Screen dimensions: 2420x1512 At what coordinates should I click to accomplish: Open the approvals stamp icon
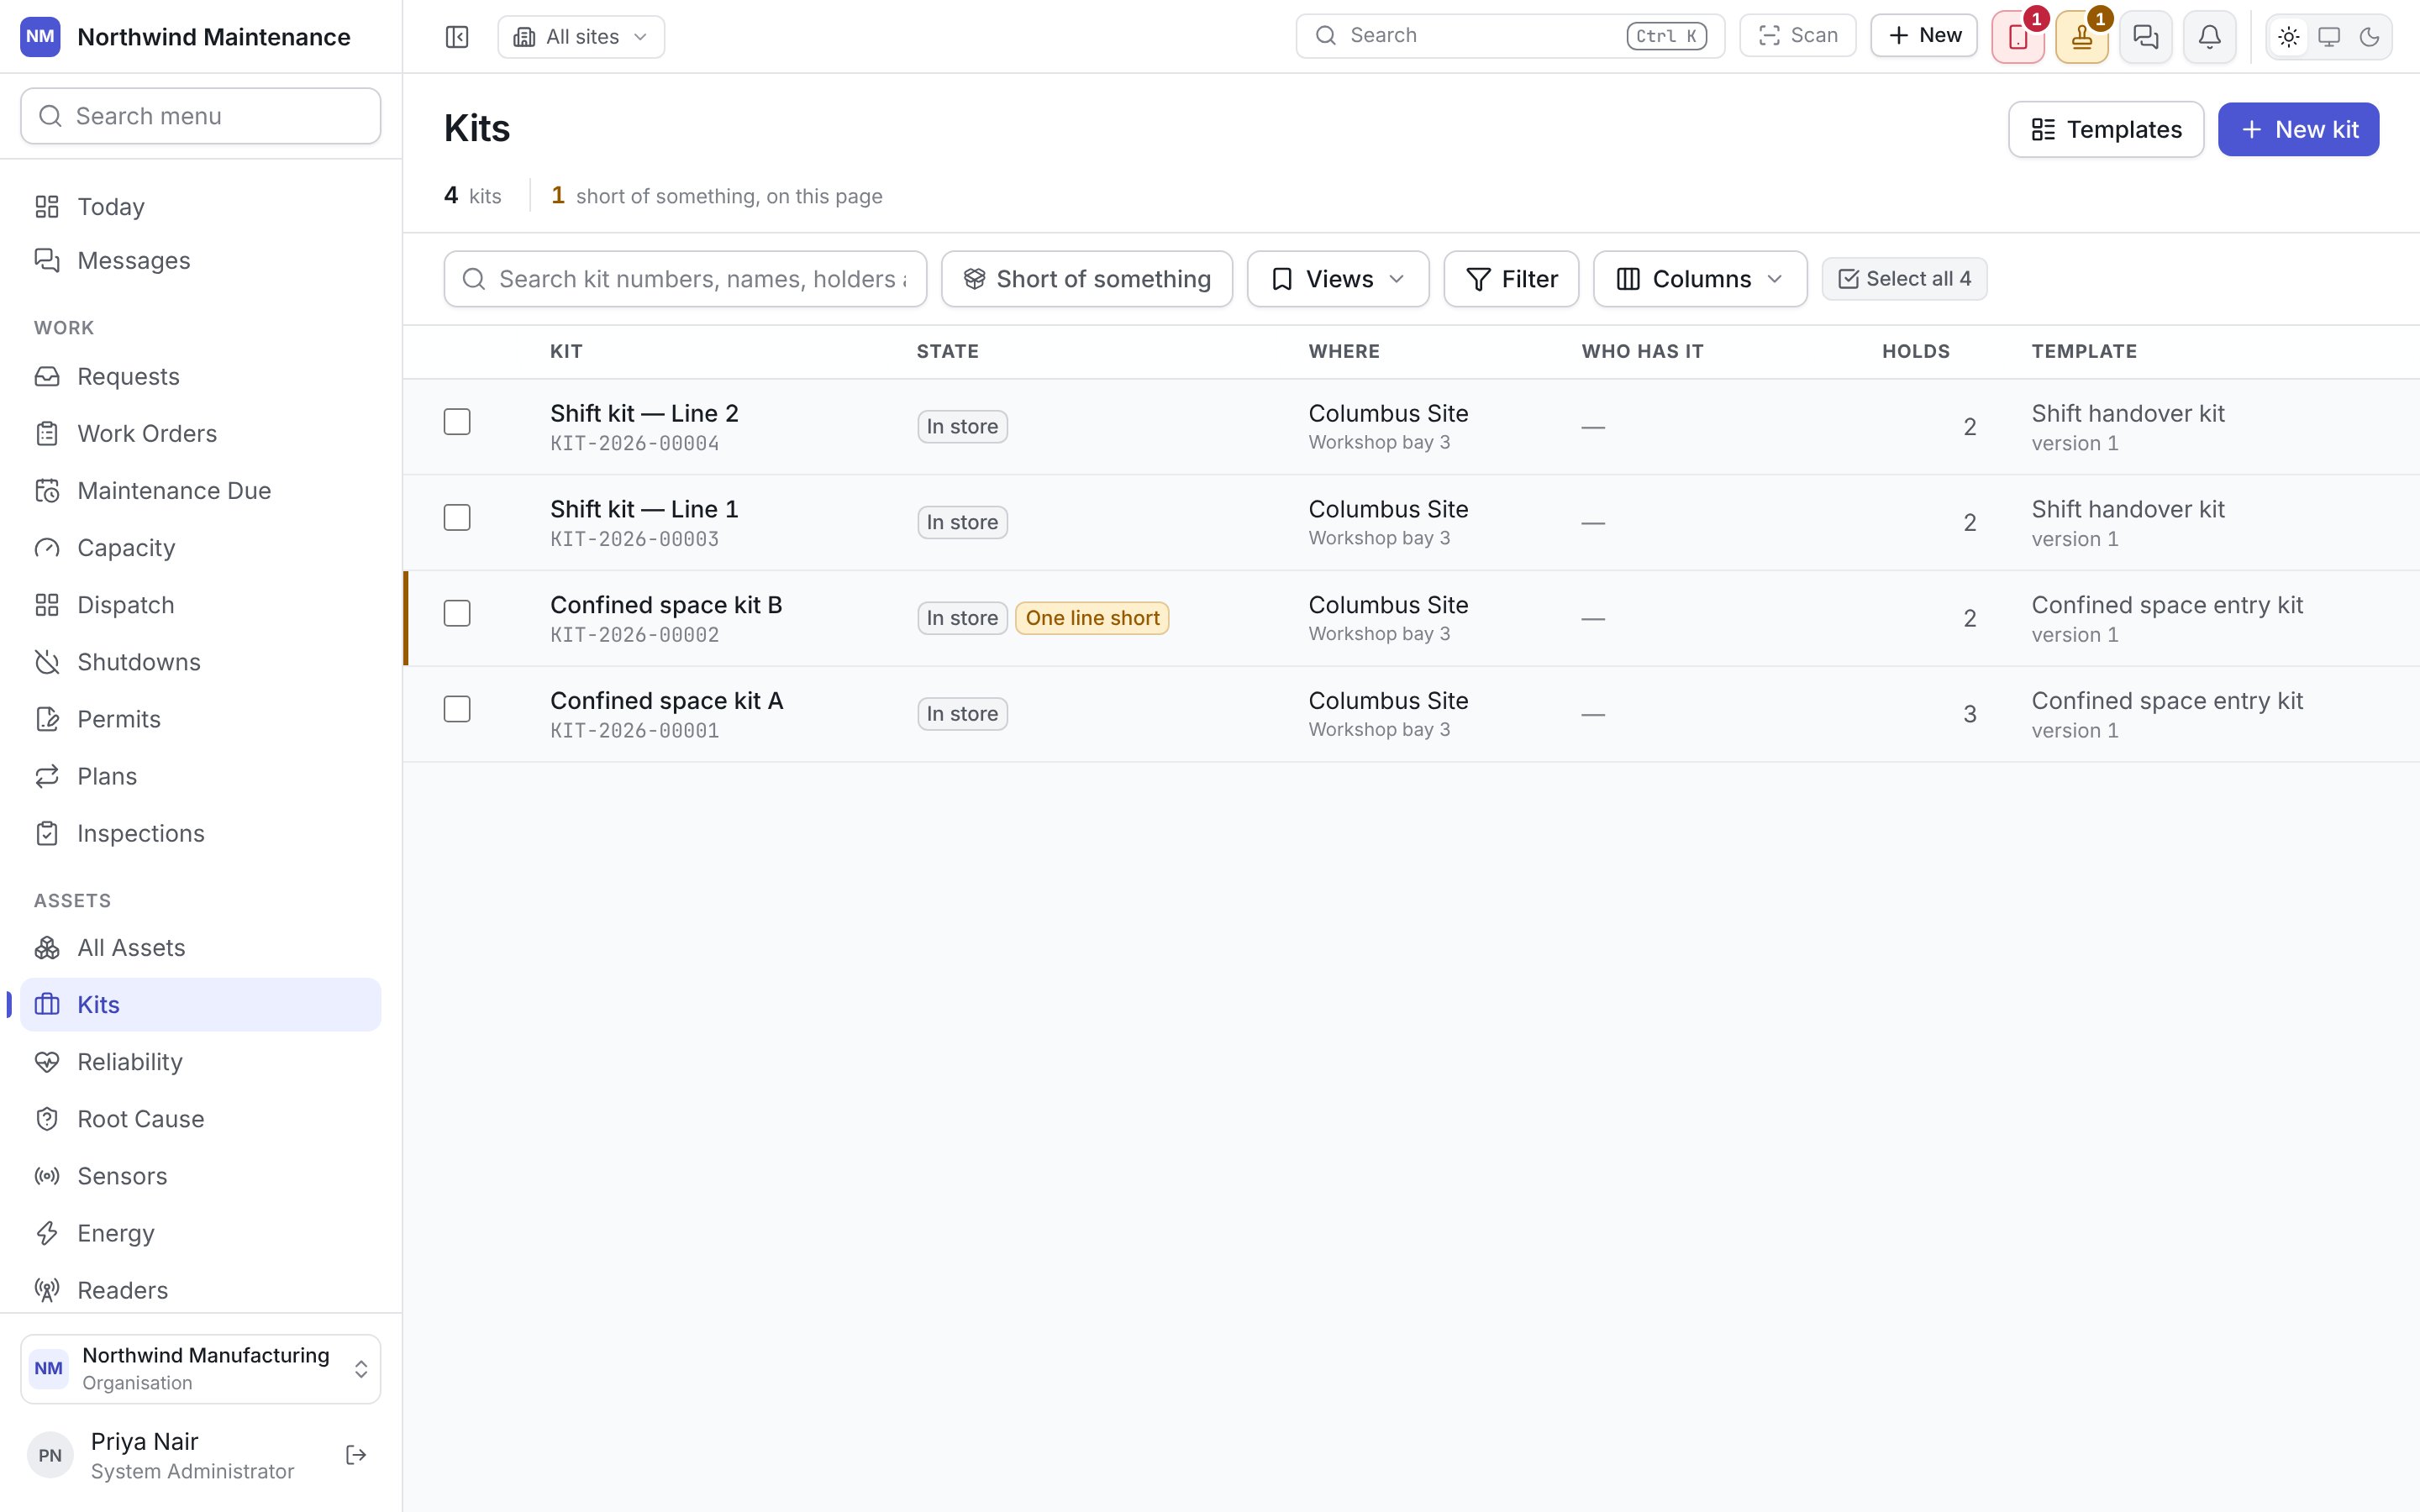pyautogui.click(x=2082, y=37)
